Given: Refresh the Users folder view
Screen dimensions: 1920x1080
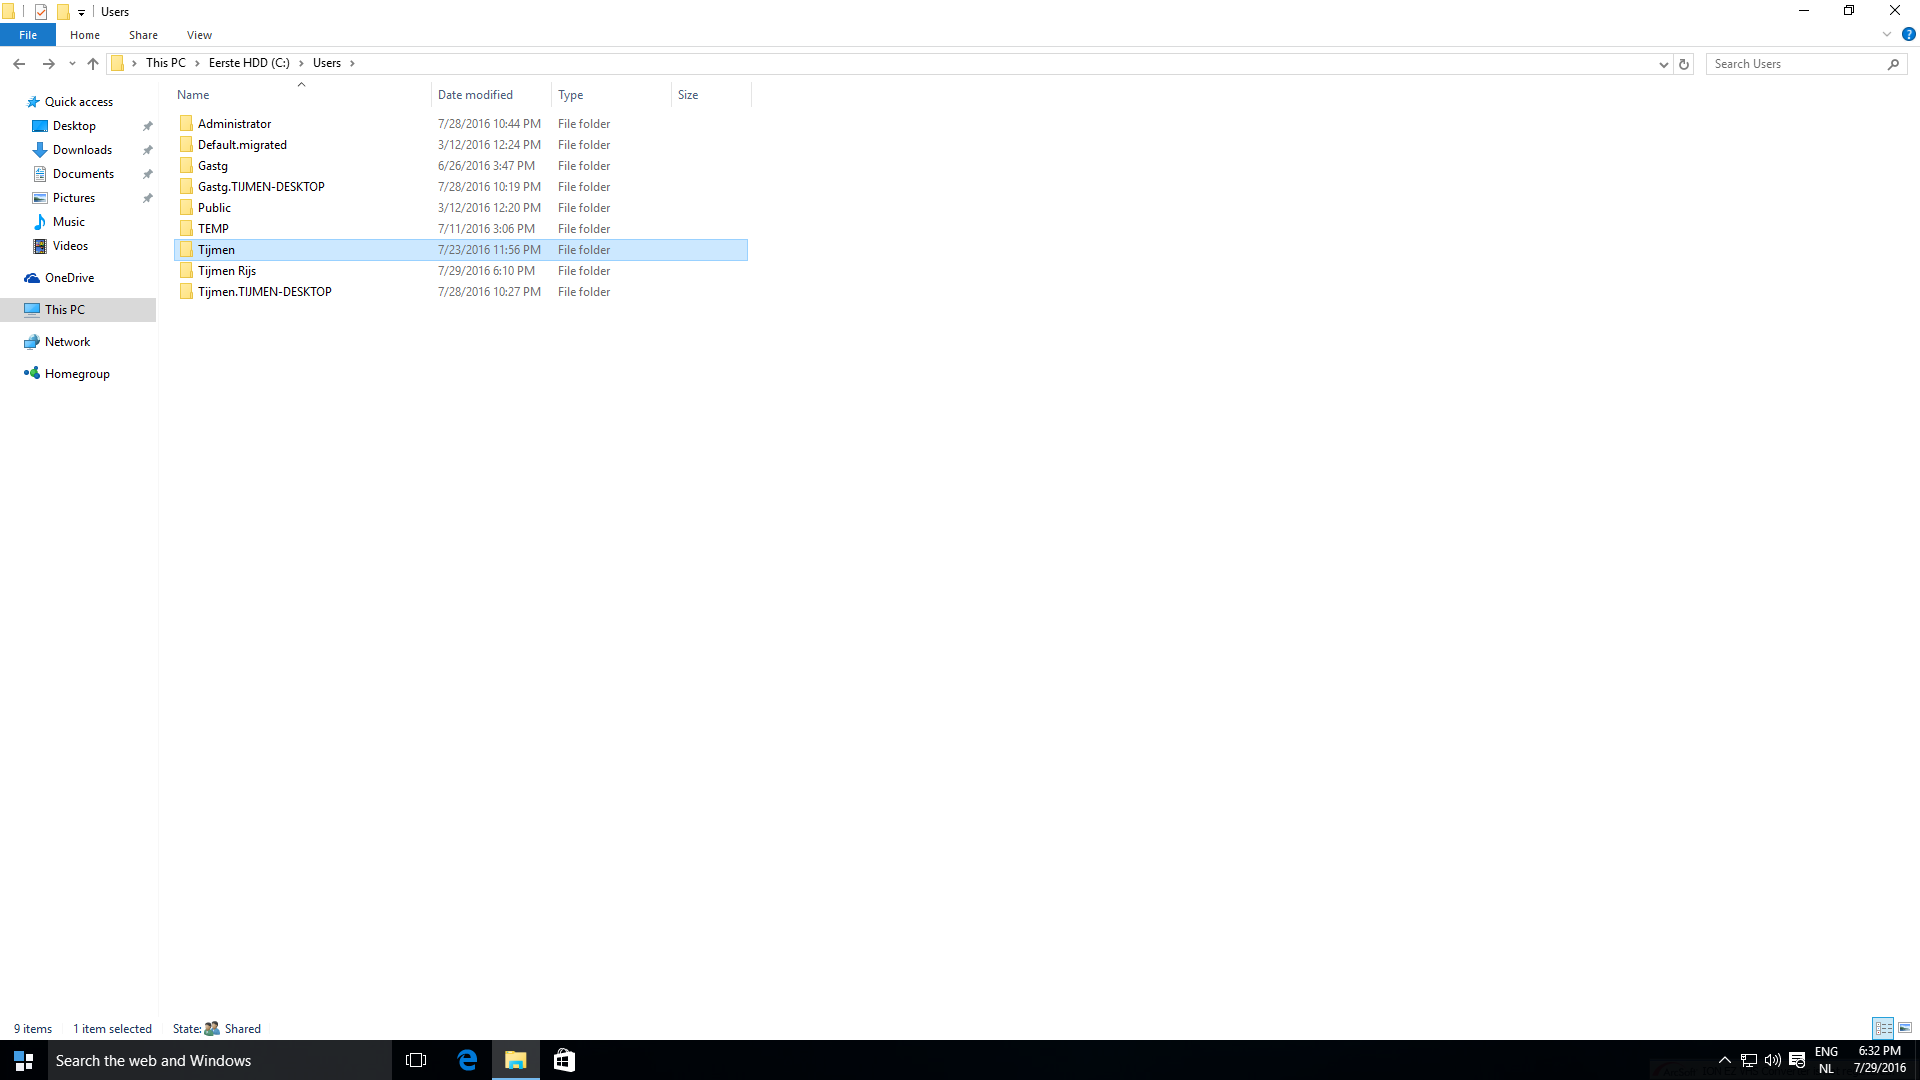Looking at the screenshot, I should tap(1684, 64).
